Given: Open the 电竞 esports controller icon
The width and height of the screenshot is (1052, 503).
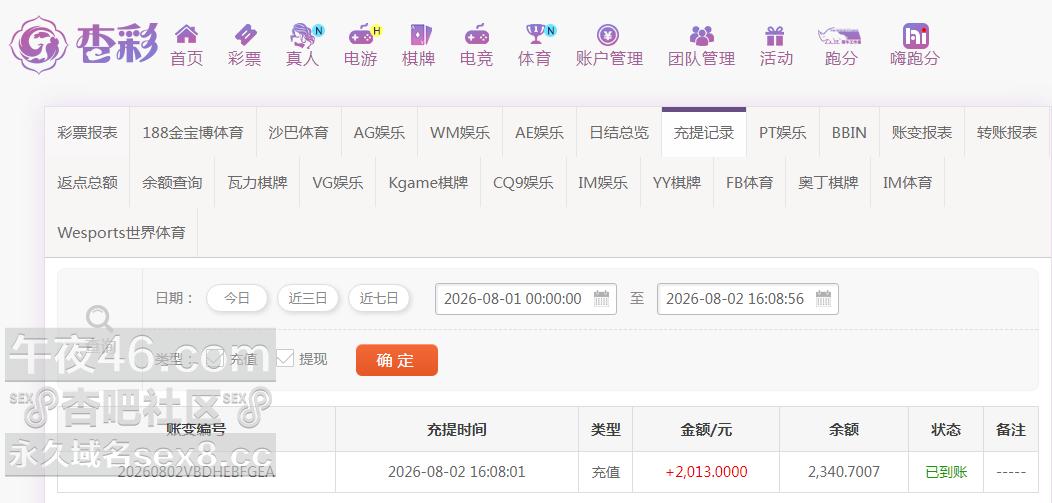Looking at the screenshot, I should point(477,34).
